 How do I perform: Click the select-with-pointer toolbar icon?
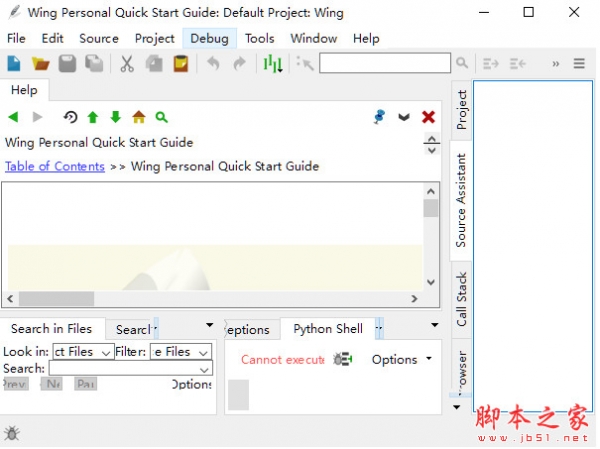(305, 64)
